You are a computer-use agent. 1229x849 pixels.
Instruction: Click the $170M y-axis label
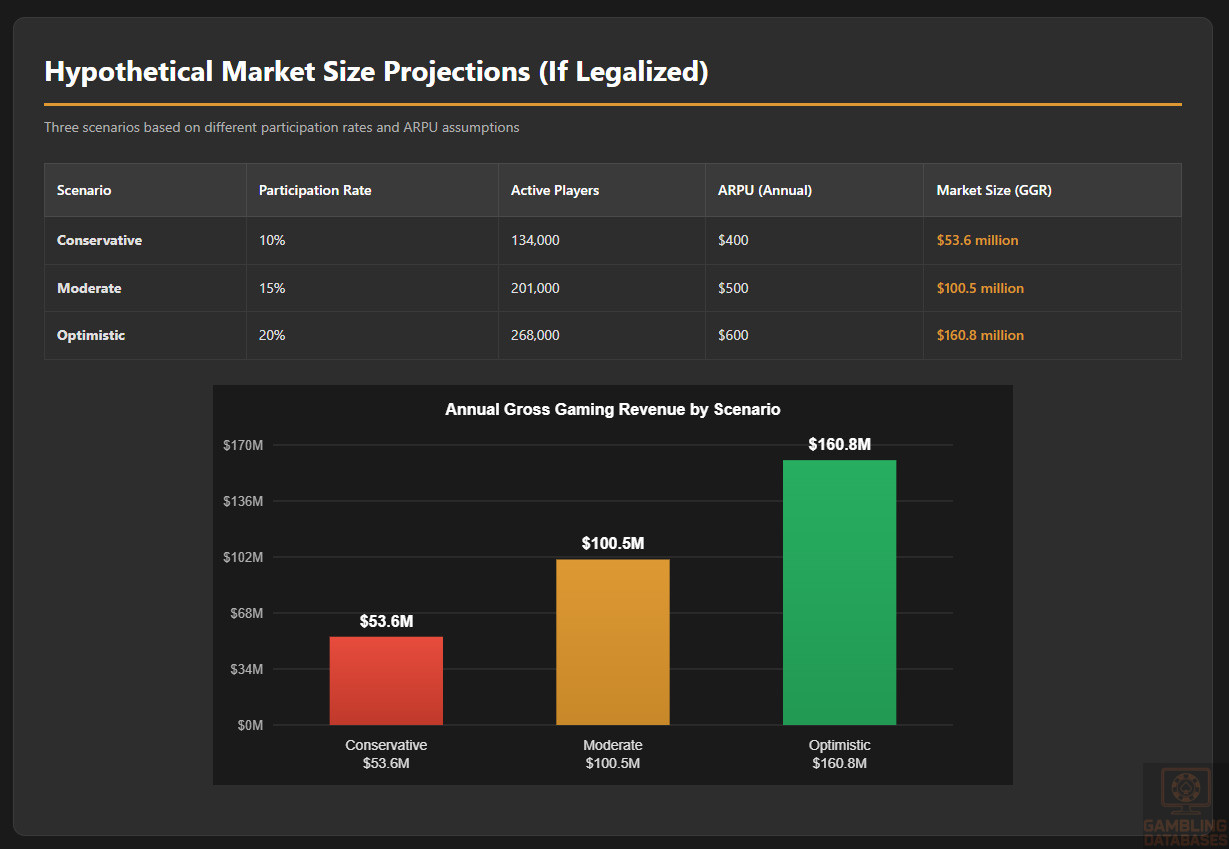pyautogui.click(x=243, y=445)
